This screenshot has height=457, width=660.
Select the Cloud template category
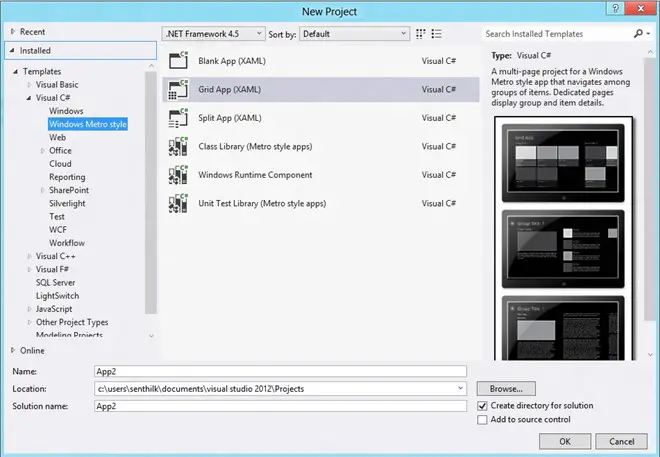[60, 164]
